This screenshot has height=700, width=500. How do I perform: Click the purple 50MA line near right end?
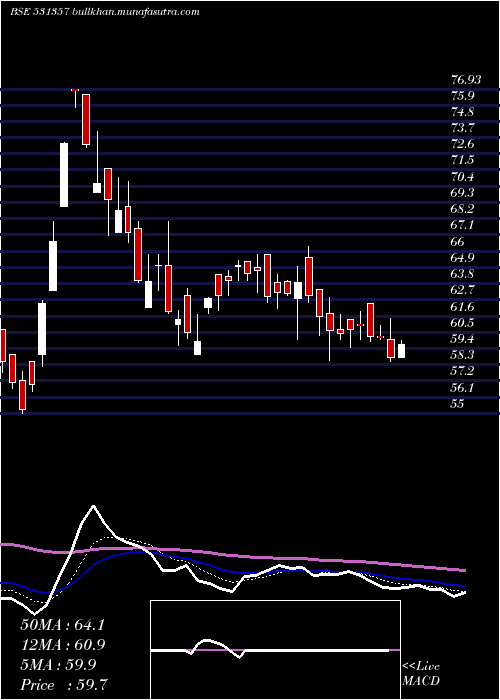[455, 569]
